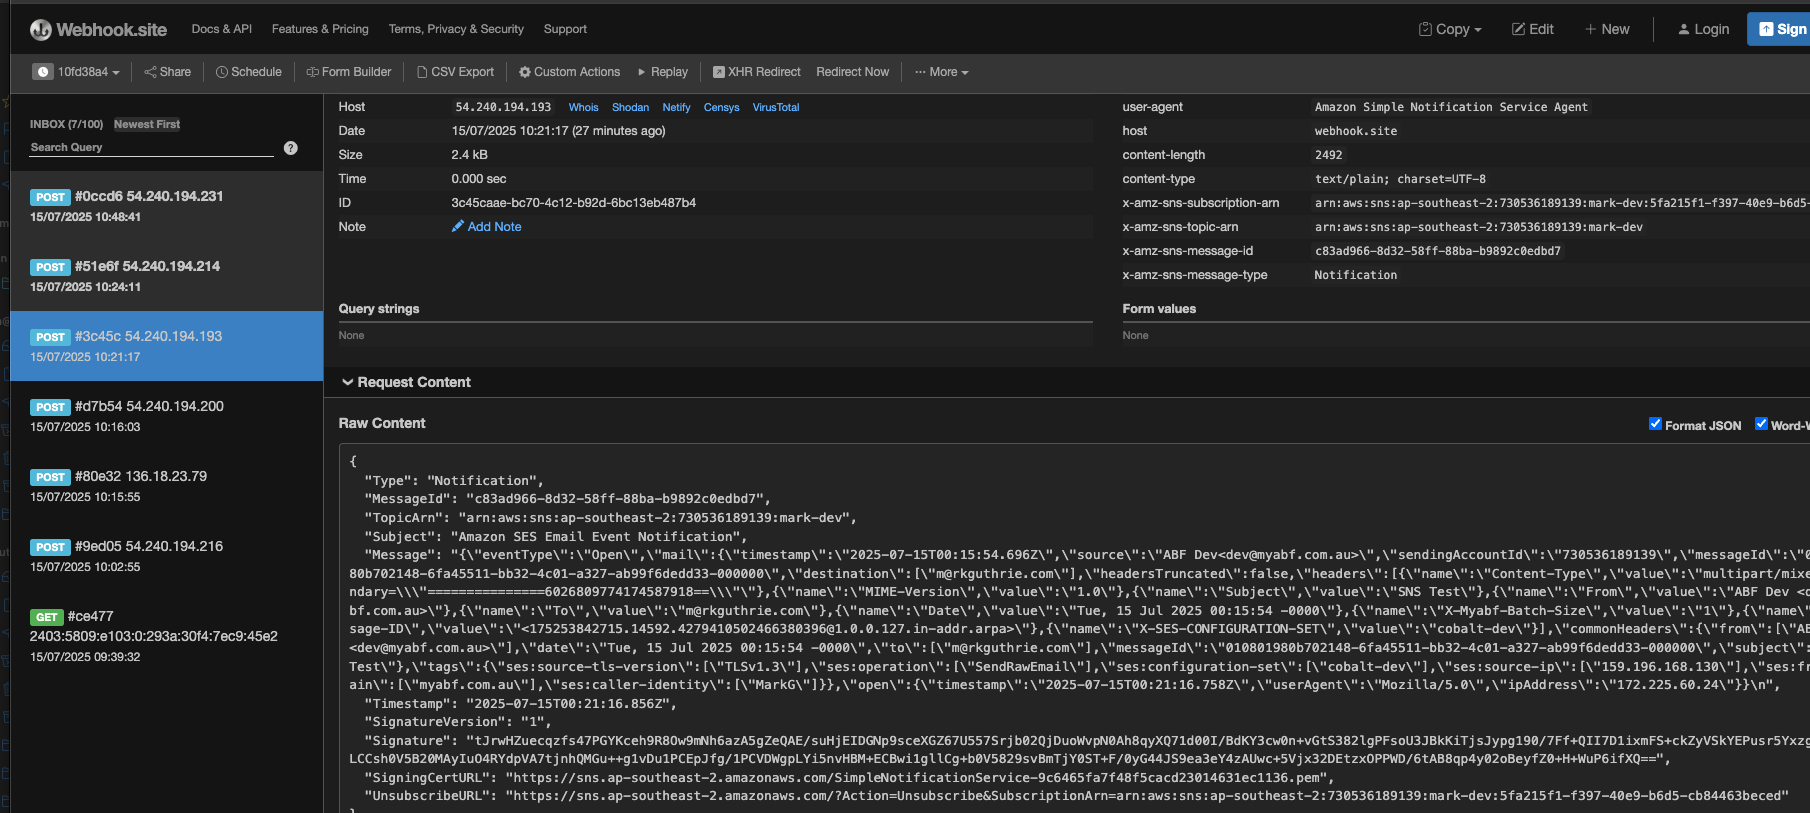Toggle the Word-Wrap checkbox
This screenshot has height=813, width=1810.
(x=1761, y=424)
